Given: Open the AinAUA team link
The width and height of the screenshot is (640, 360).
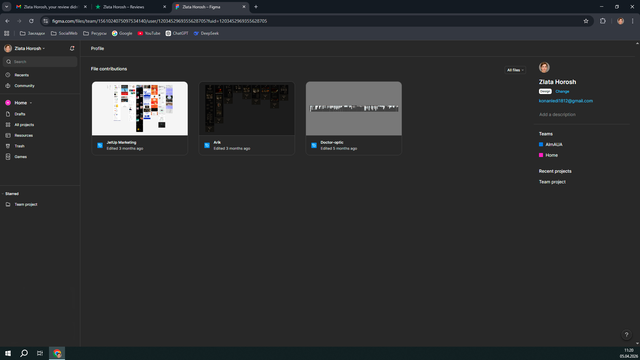Looking at the screenshot, I should pyautogui.click(x=554, y=144).
